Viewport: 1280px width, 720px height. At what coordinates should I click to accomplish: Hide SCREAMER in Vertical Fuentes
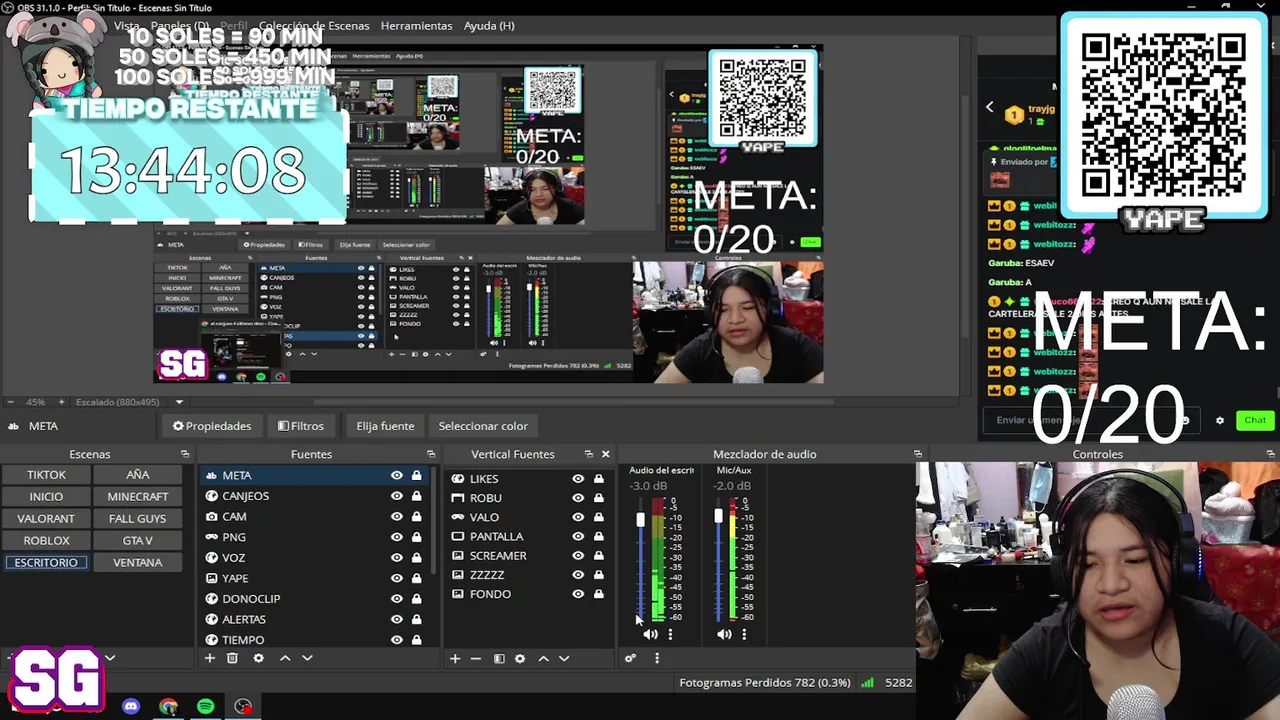(x=578, y=556)
